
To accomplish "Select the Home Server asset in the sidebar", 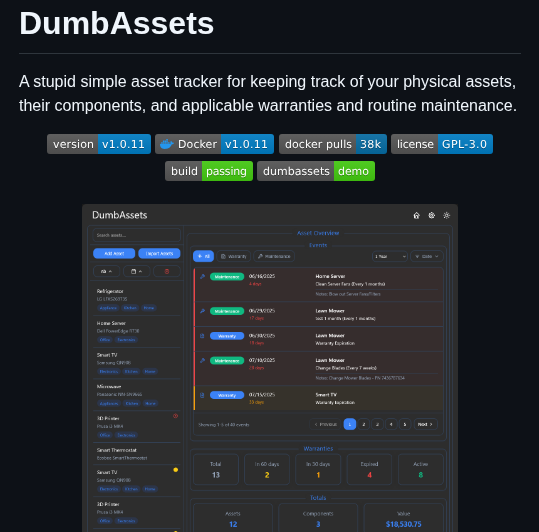I will (136, 331).
